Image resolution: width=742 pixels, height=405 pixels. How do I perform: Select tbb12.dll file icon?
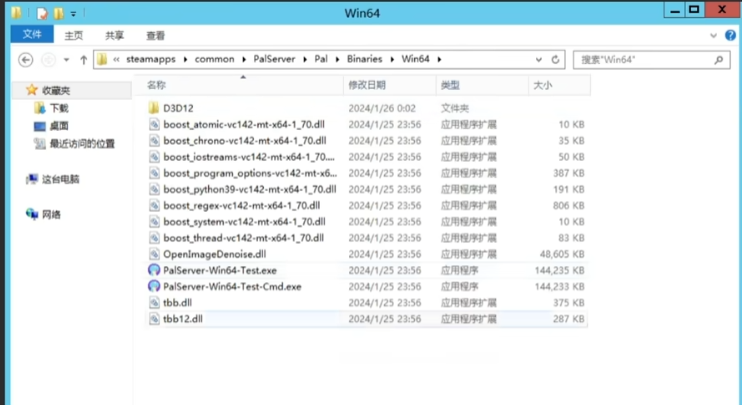click(154, 319)
